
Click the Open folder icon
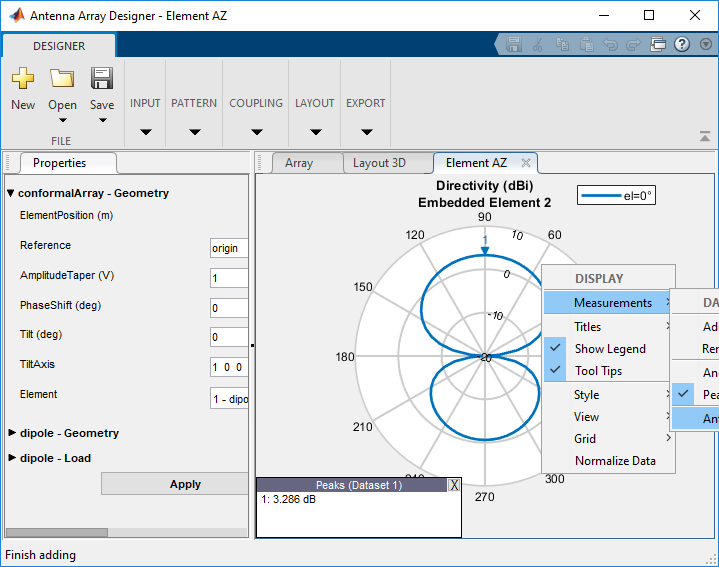[62, 79]
